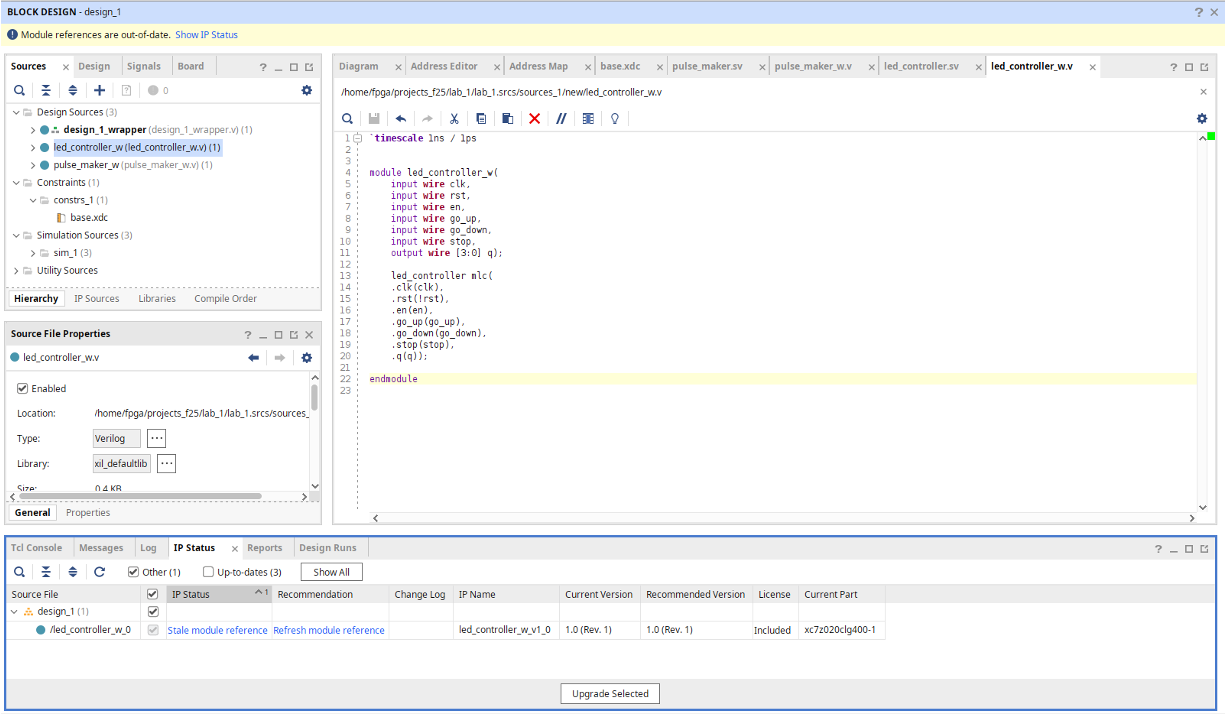
Task: Open Sources panel settings gear
Action: point(306,90)
